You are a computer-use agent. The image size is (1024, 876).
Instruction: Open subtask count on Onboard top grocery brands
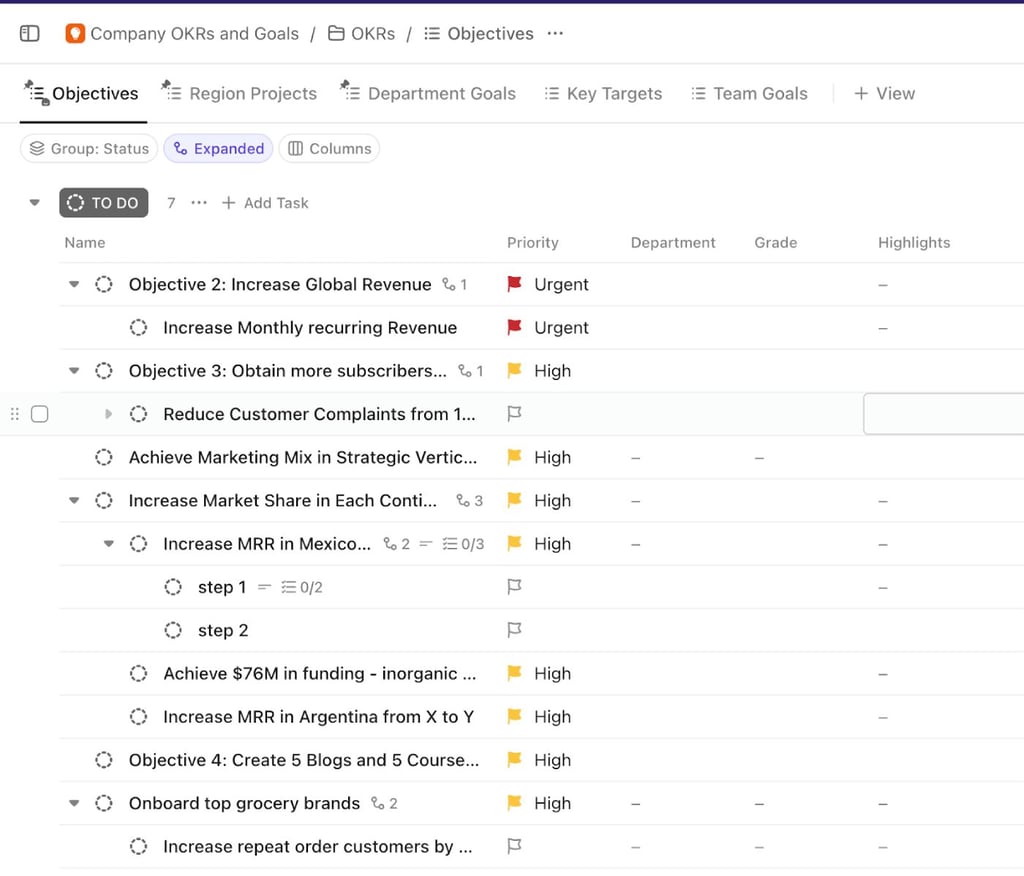pyautogui.click(x=384, y=803)
